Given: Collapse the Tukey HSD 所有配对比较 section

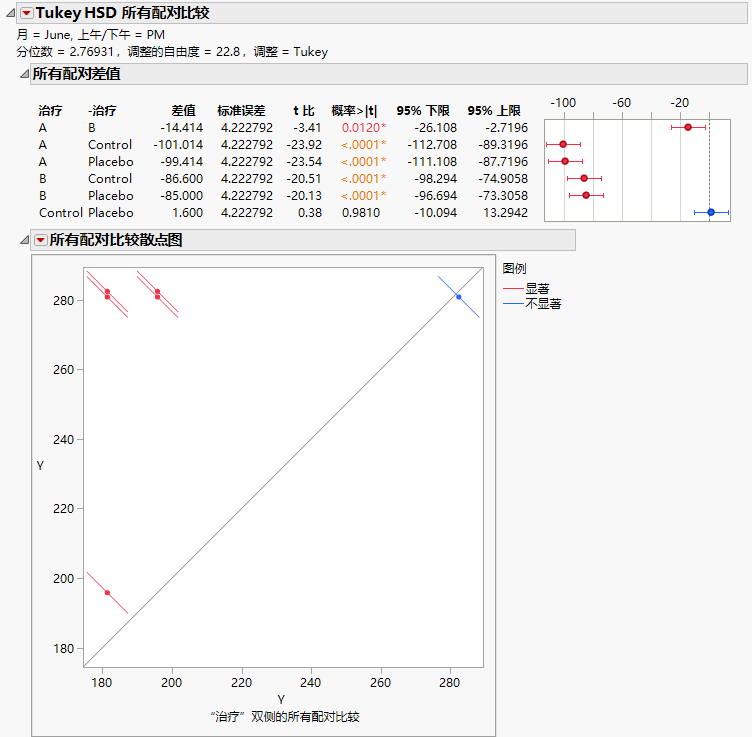Looking at the screenshot, I should tap(11, 13).
